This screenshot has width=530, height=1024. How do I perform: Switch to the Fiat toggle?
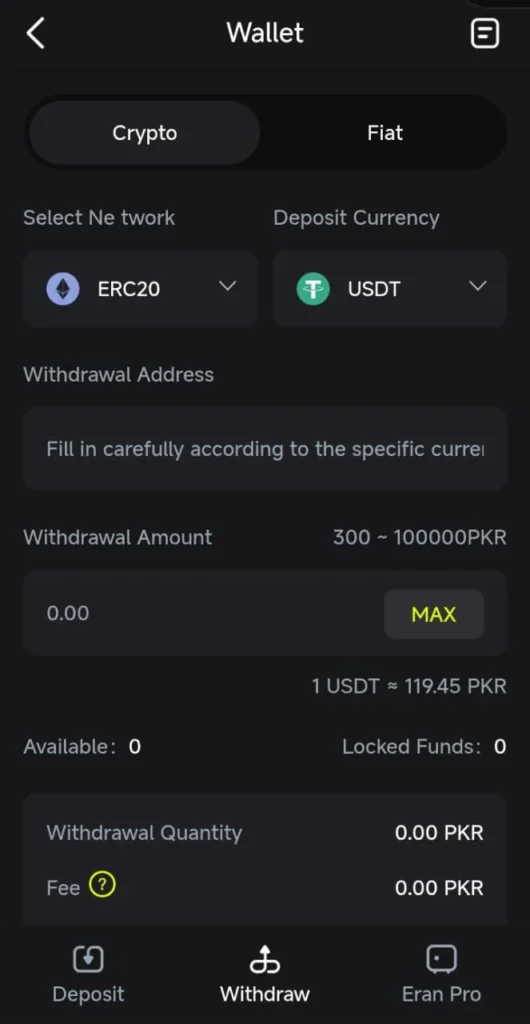click(x=385, y=133)
